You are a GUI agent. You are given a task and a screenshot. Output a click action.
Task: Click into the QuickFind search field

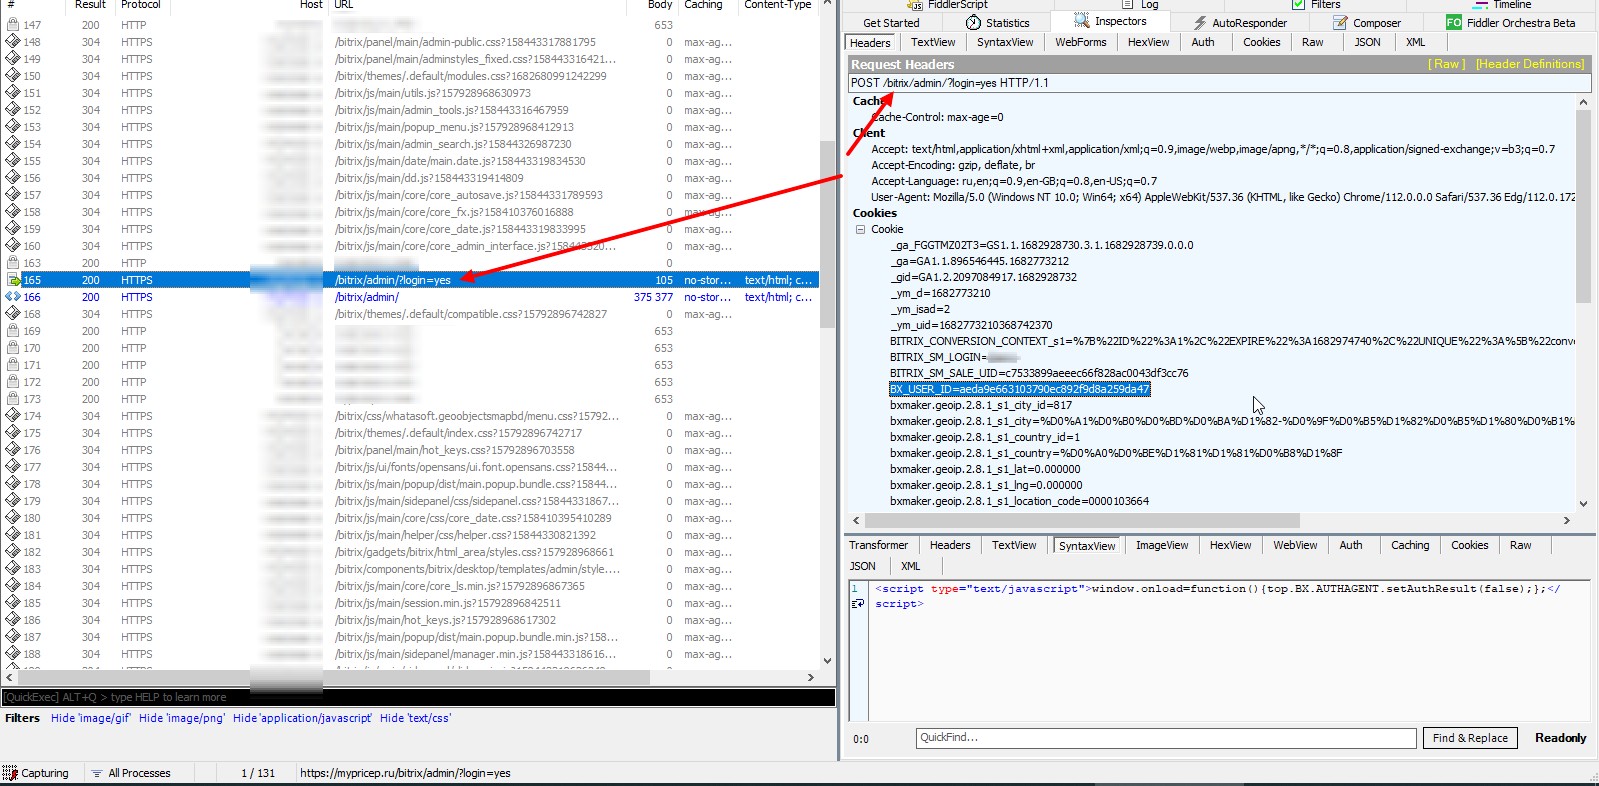pyautogui.click(x=1166, y=738)
